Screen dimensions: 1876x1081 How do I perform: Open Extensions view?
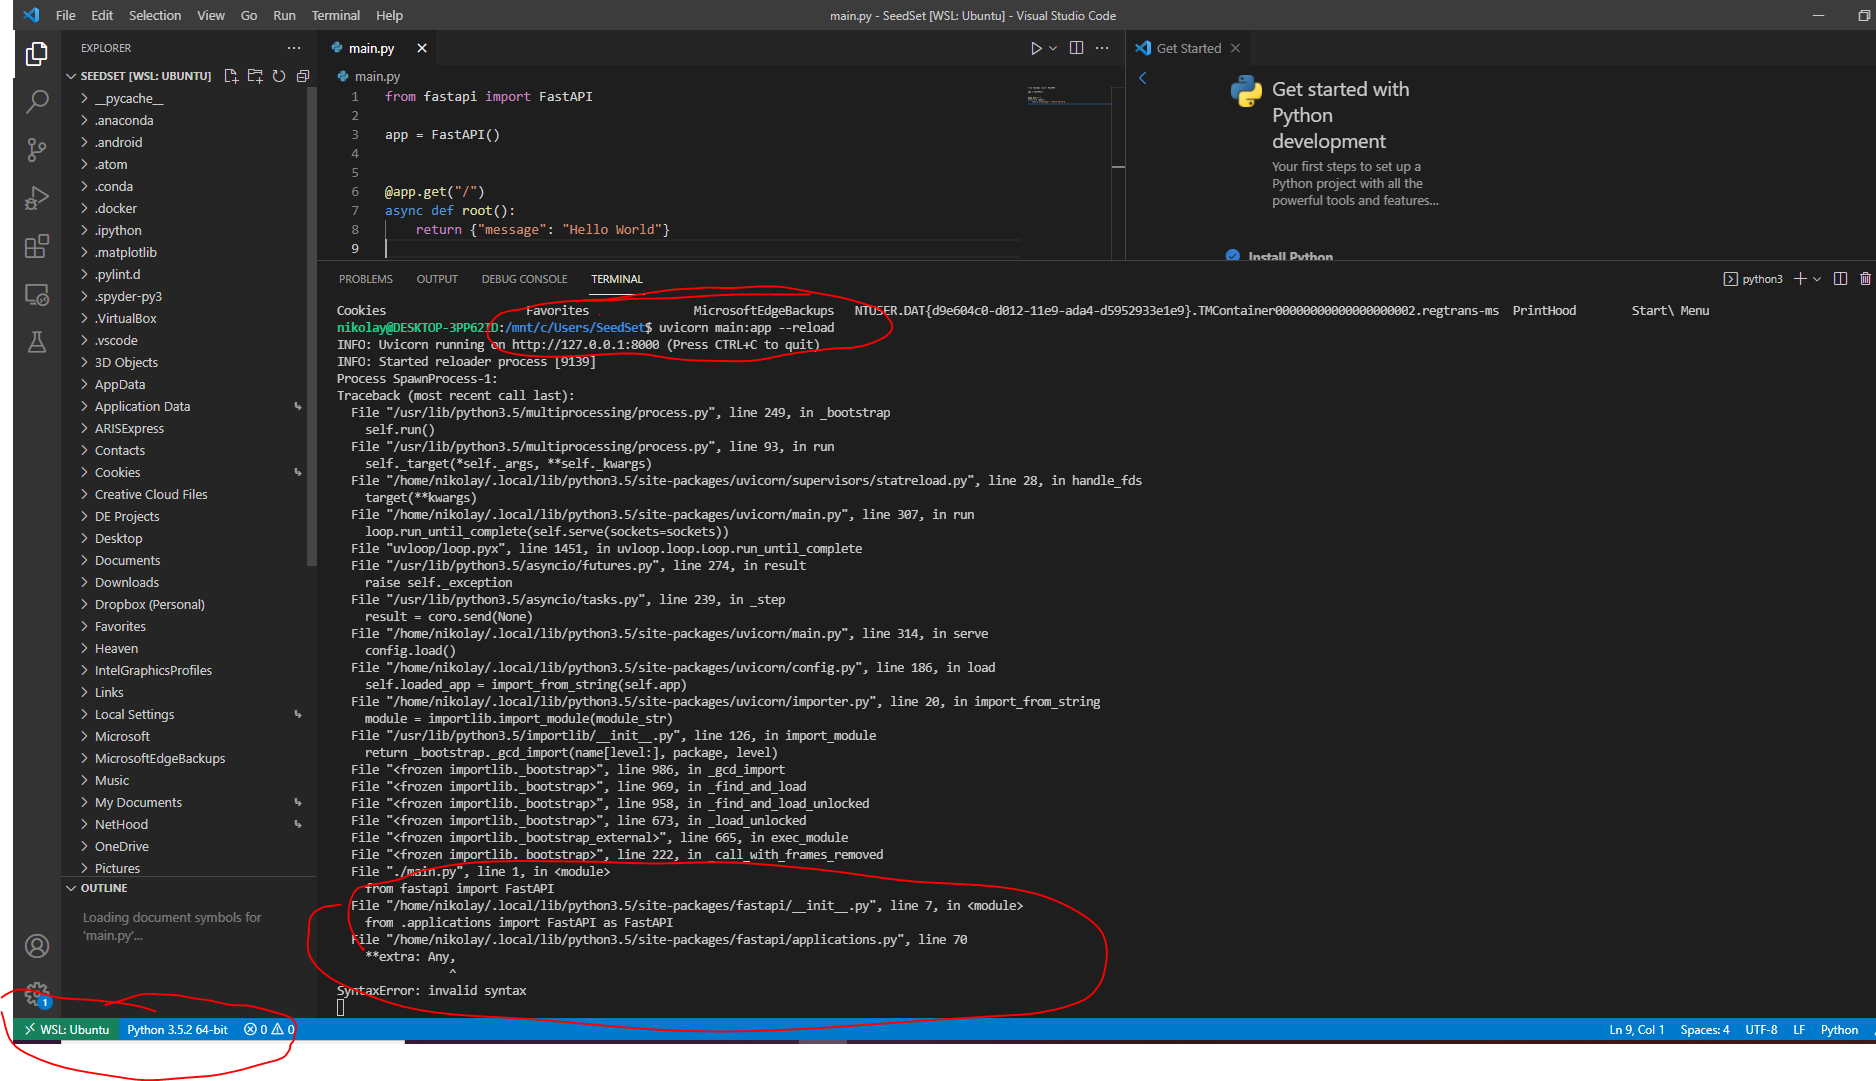[x=37, y=246]
